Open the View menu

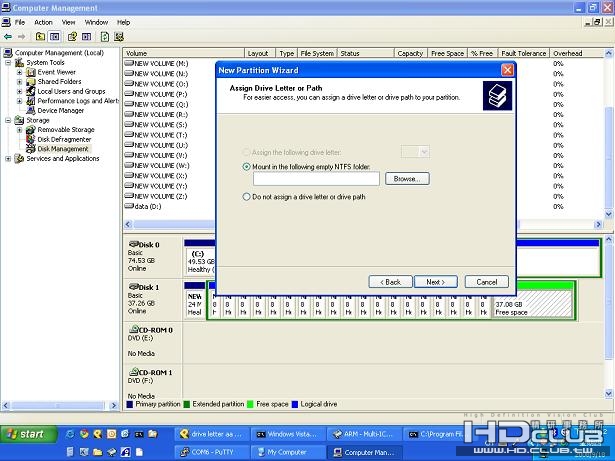click(x=68, y=22)
